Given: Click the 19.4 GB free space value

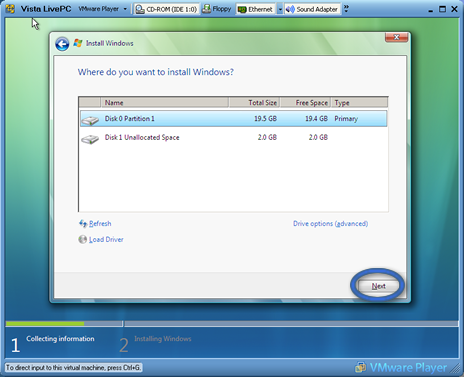Looking at the screenshot, I should 316,119.
